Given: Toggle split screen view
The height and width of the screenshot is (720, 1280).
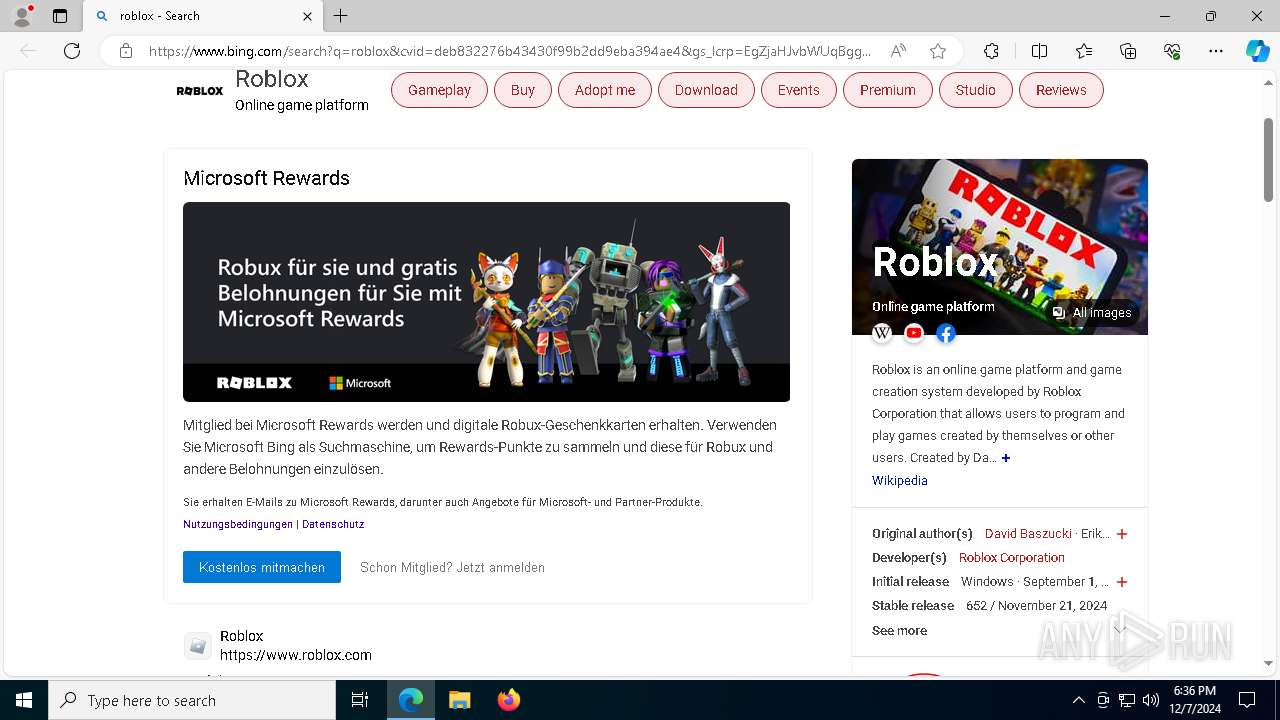Looking at the screenshot, I should pos(1039,51).
